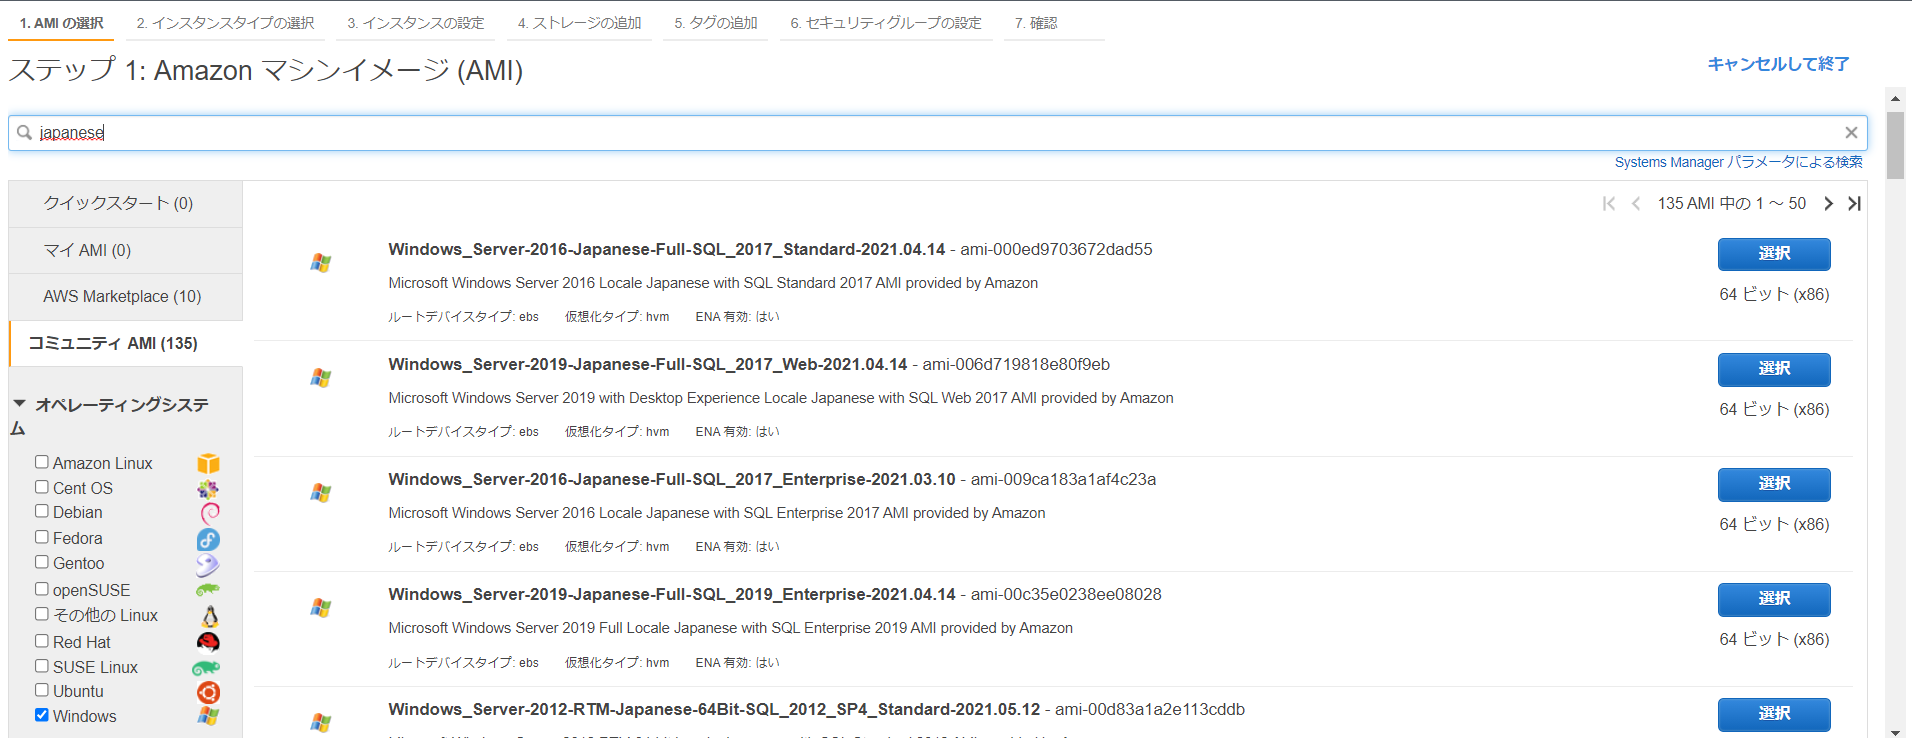
Task: Select the SQL_2017_Enterprise-2021.03.10 AMI button
Action: [1774, 484]
